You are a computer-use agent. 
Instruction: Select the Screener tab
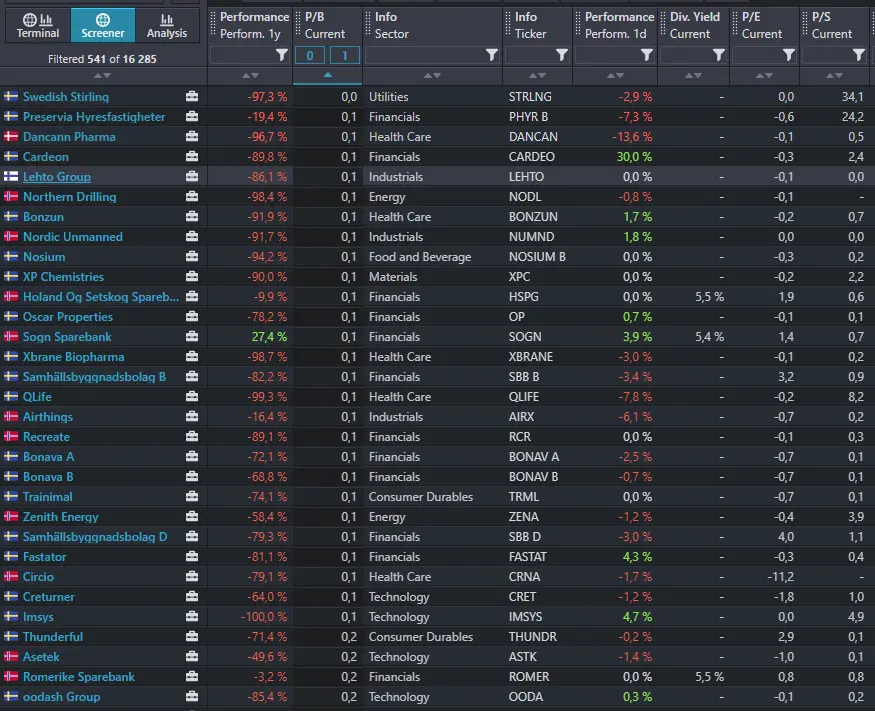pos(103,25)
